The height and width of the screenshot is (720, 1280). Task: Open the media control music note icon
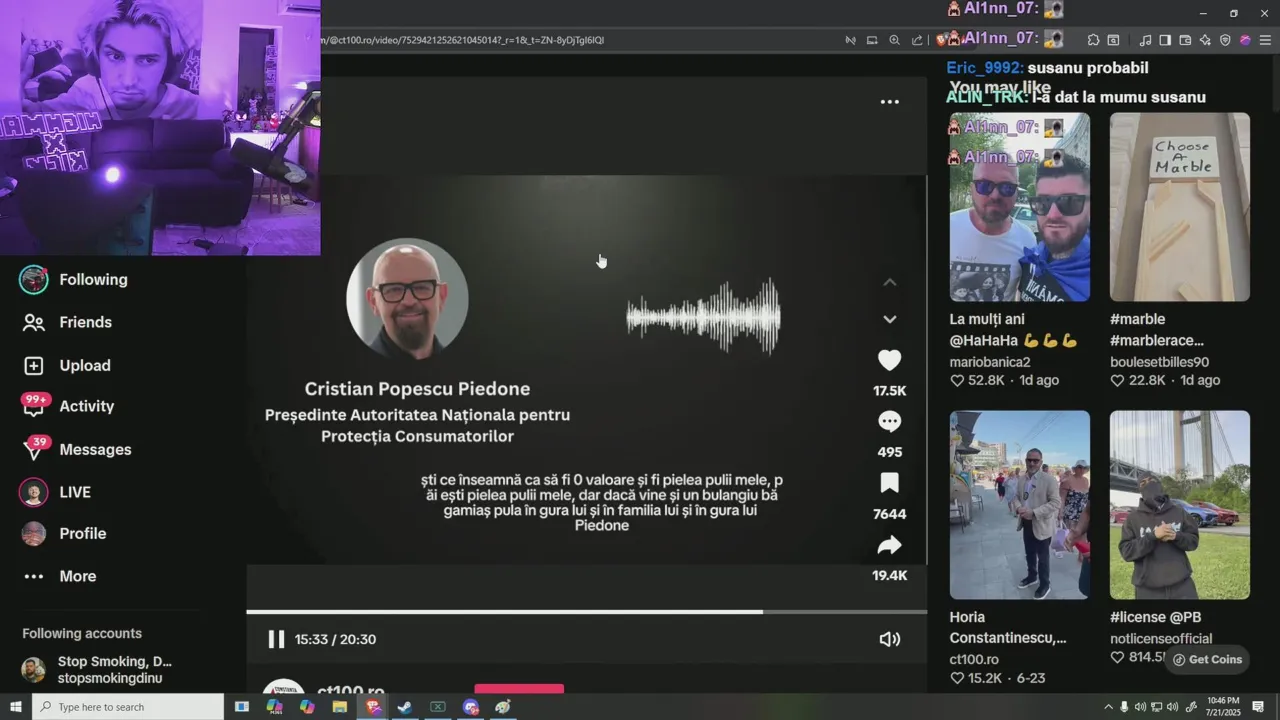1145,40
